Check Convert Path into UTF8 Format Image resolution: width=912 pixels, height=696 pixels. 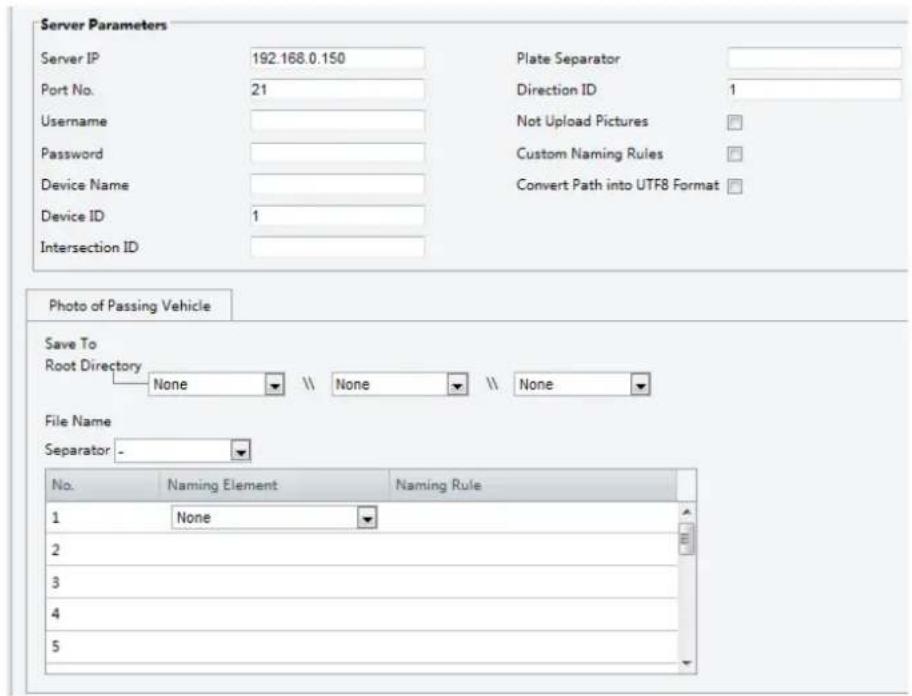(735, 186)
